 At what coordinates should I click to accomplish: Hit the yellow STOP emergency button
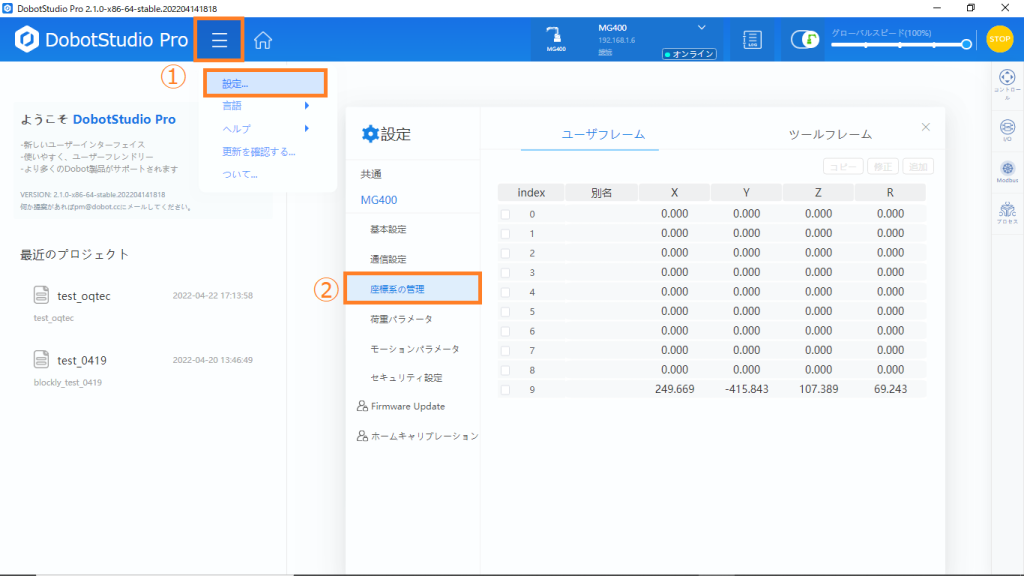(999, 39)
